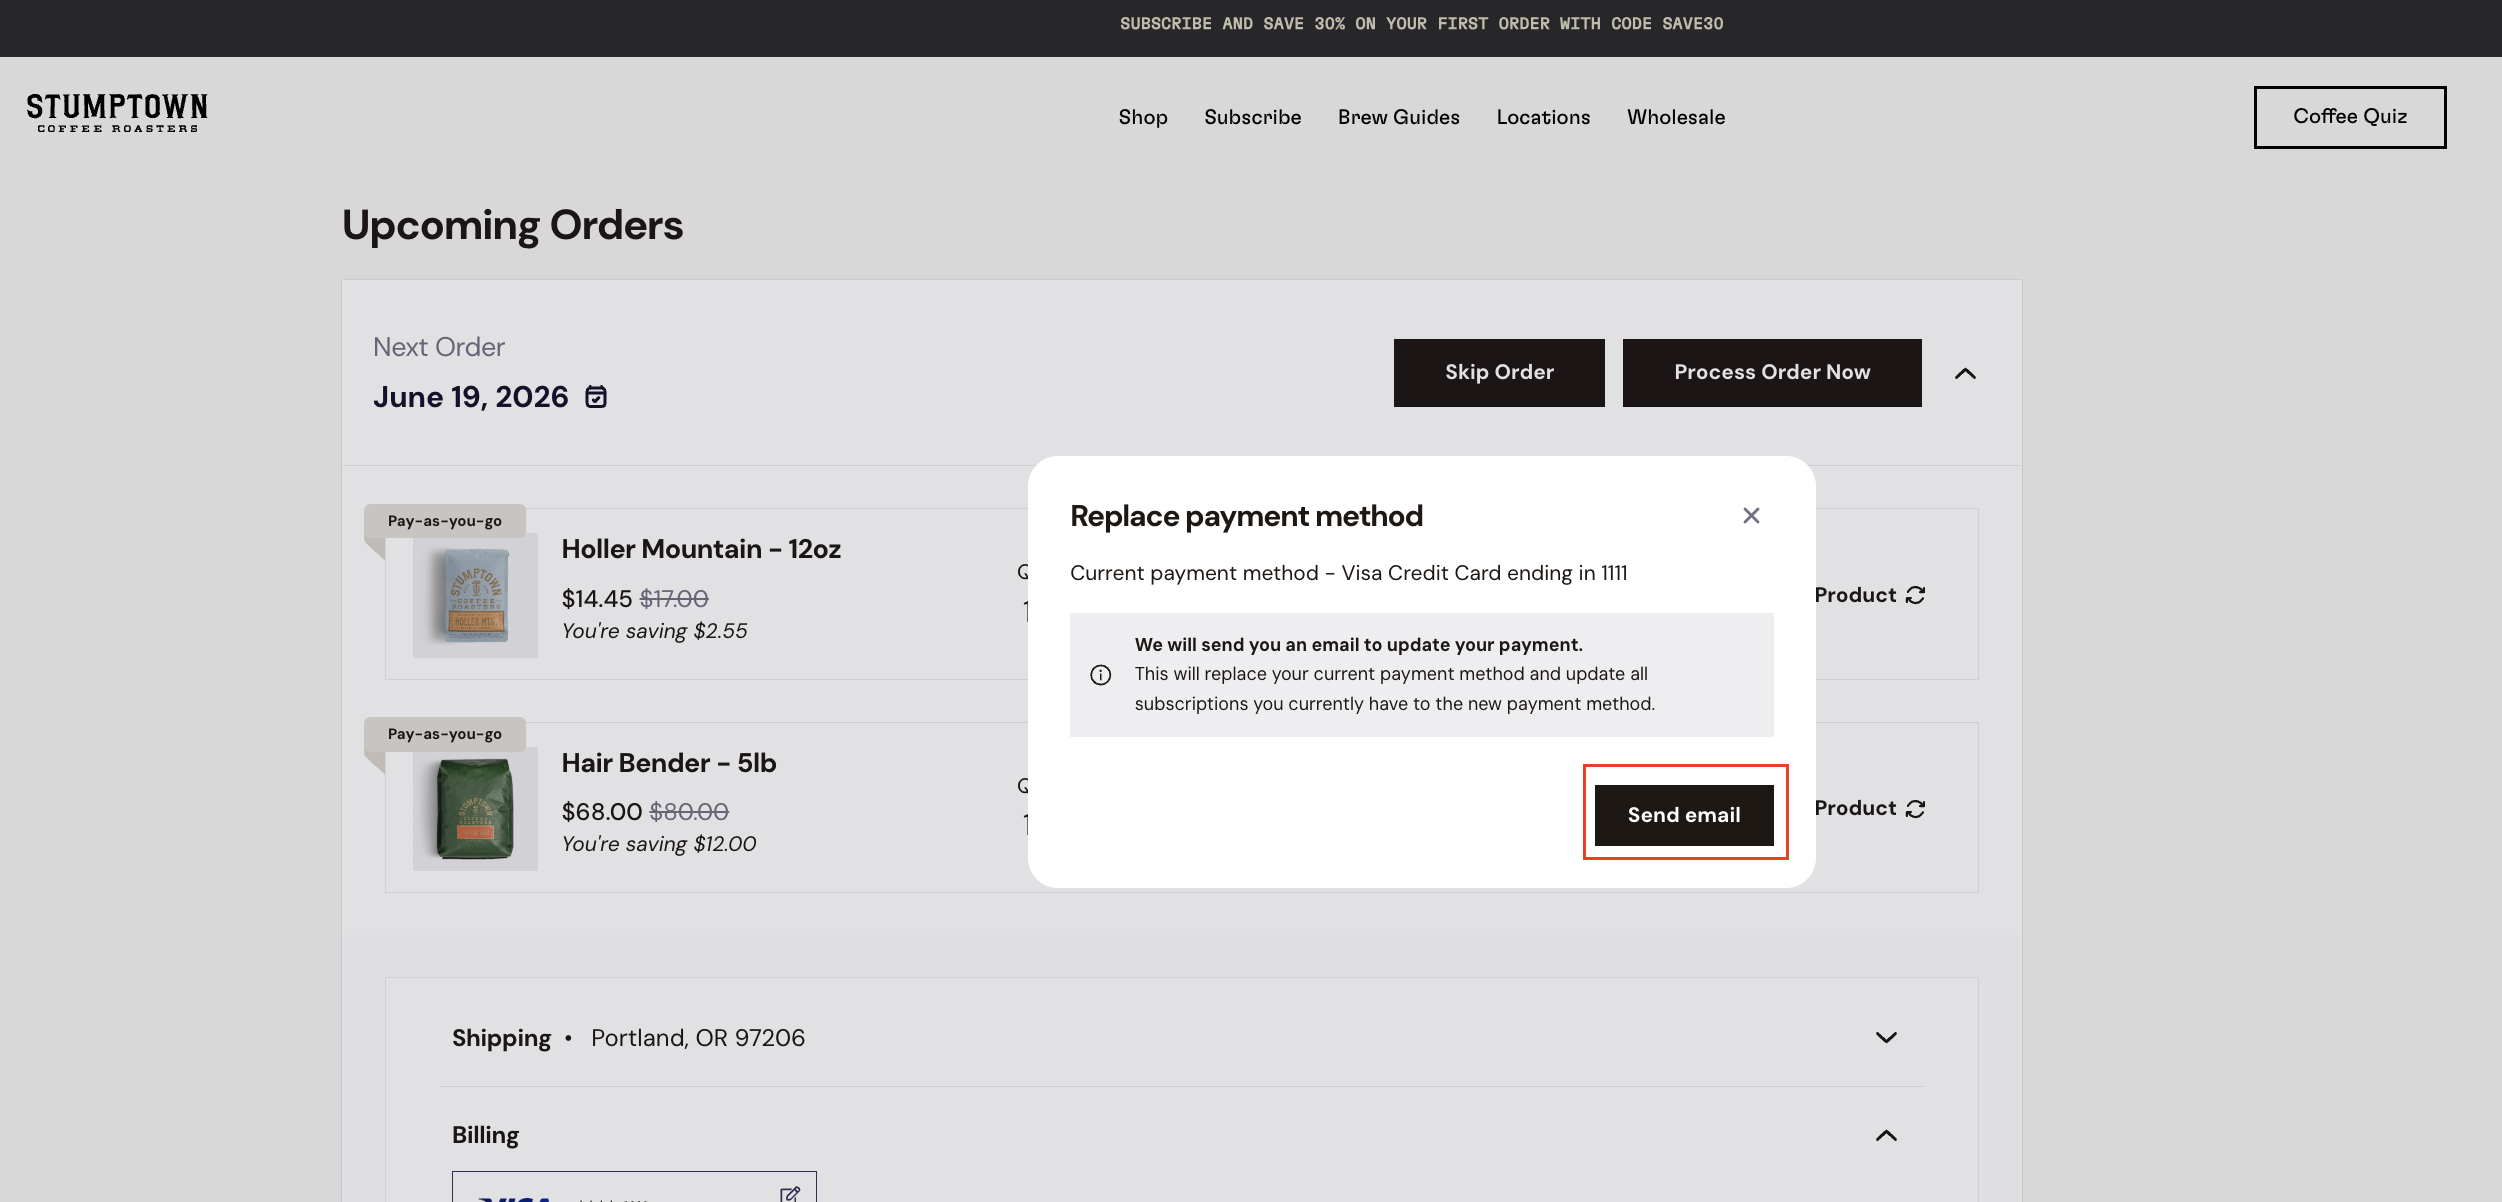Click the Pay-as-you-go tag on Hair Bender

click(x=445, y=734)
